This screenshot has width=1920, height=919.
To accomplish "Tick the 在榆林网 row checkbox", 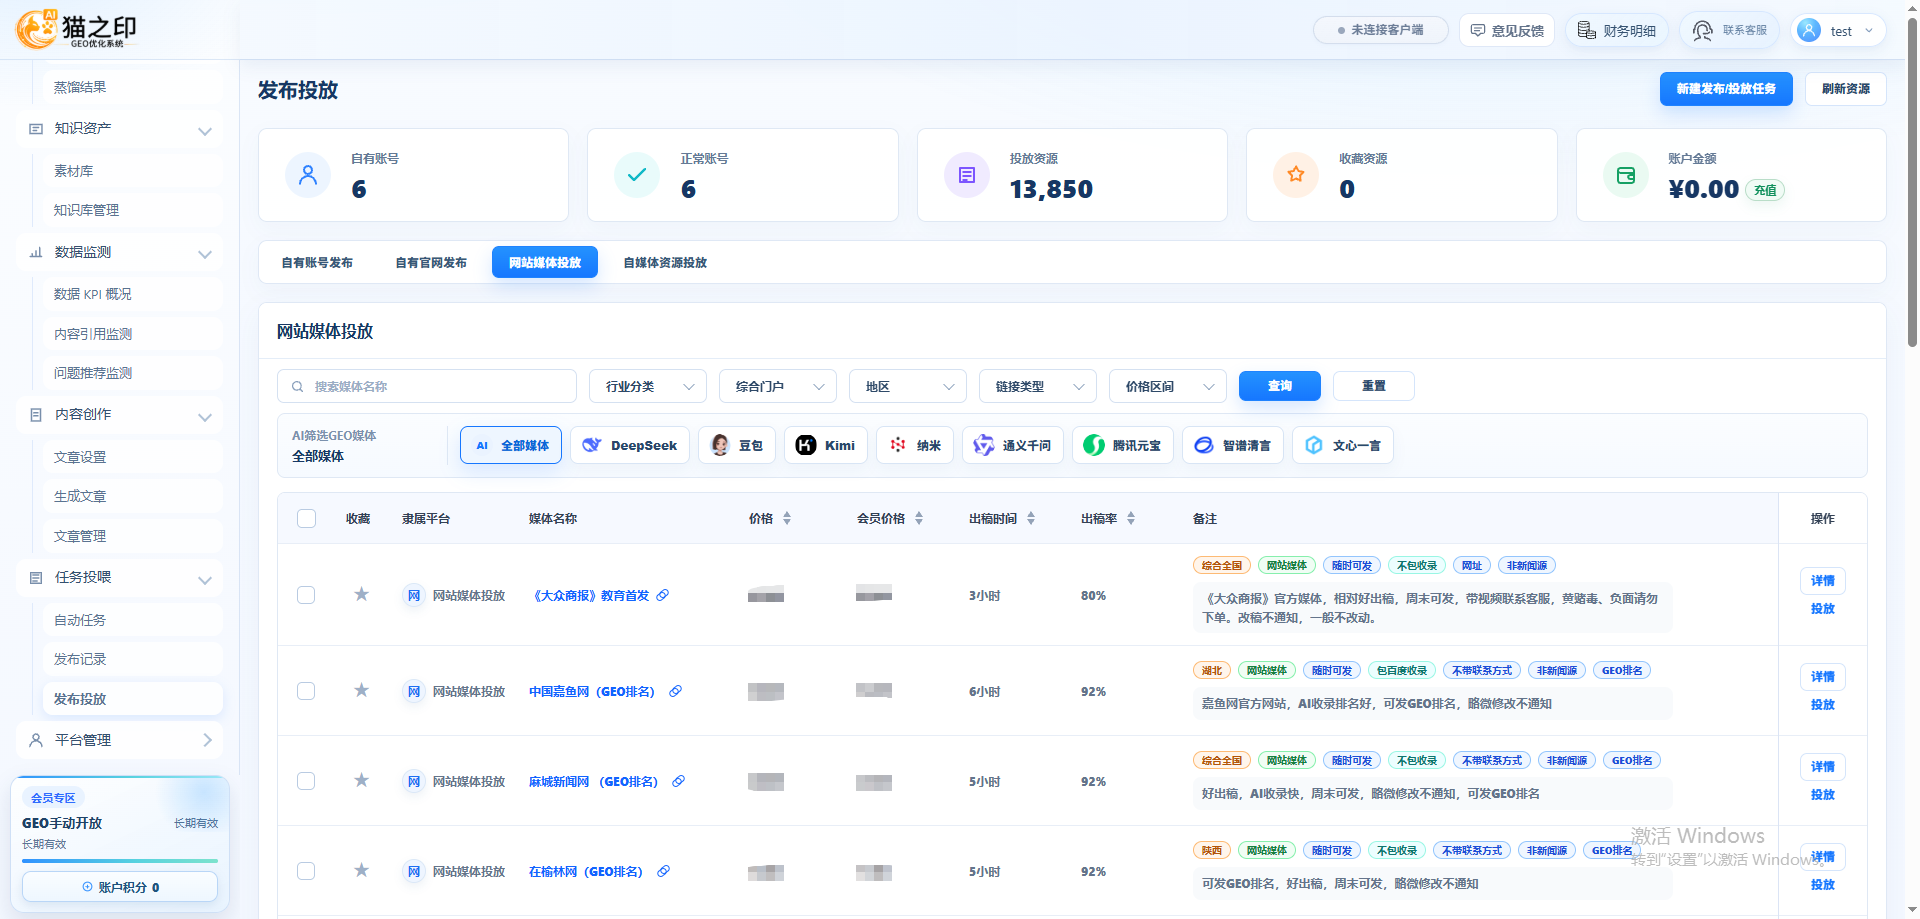I will (306, 871).
